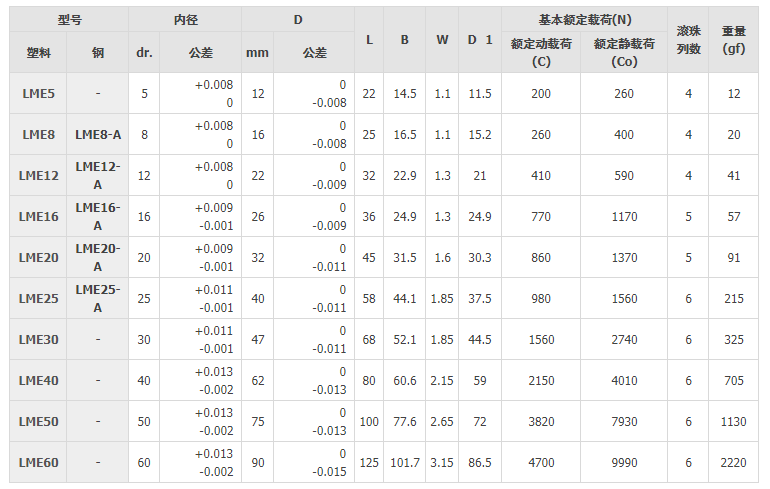770x489 pixels.
Task: Click the 重量 (gf) column header
Action: pos(734,40)
